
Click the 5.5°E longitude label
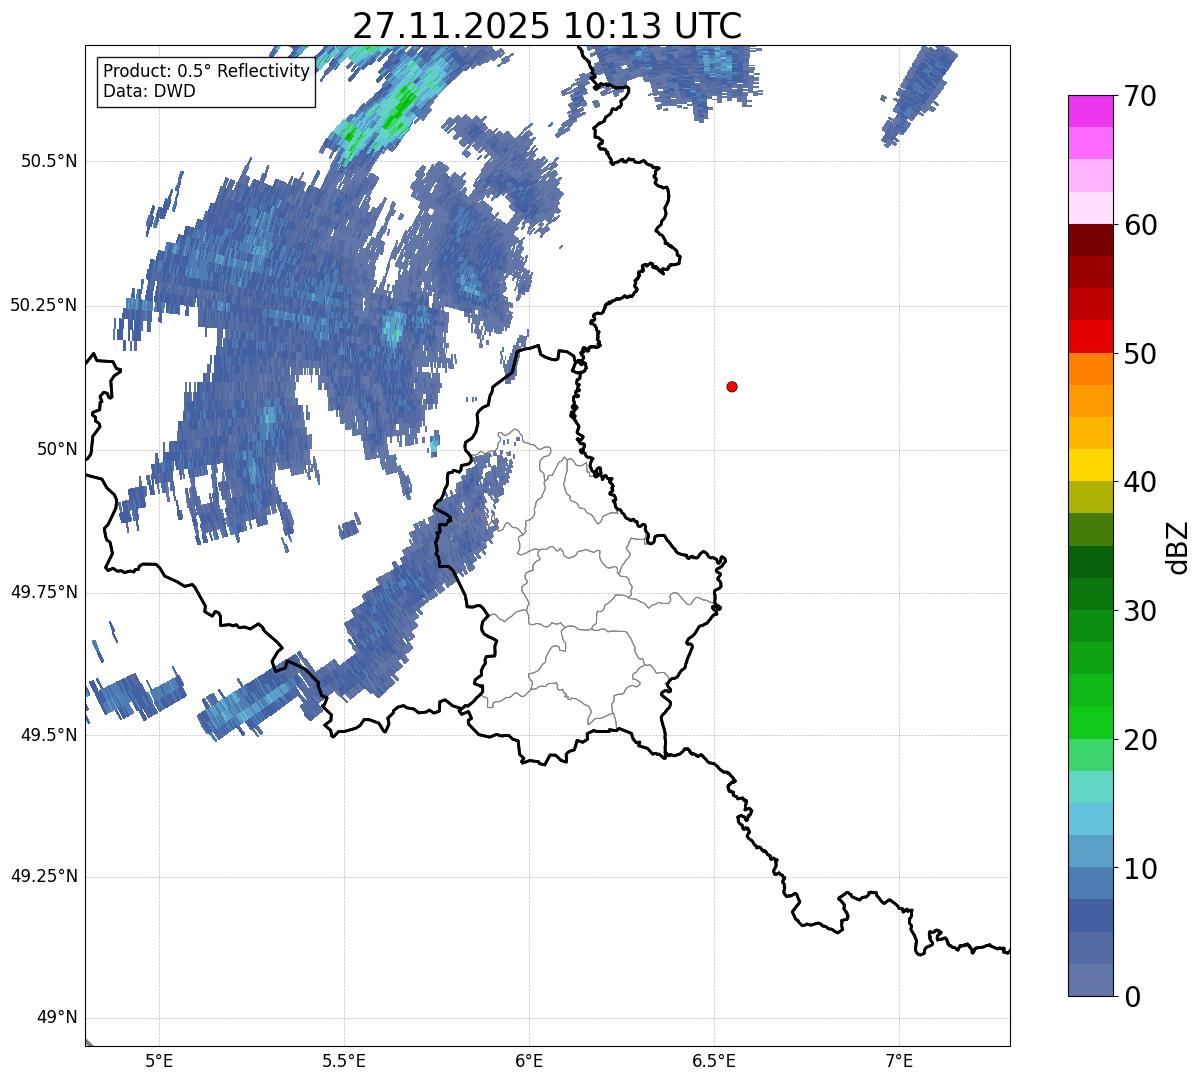344,1060
